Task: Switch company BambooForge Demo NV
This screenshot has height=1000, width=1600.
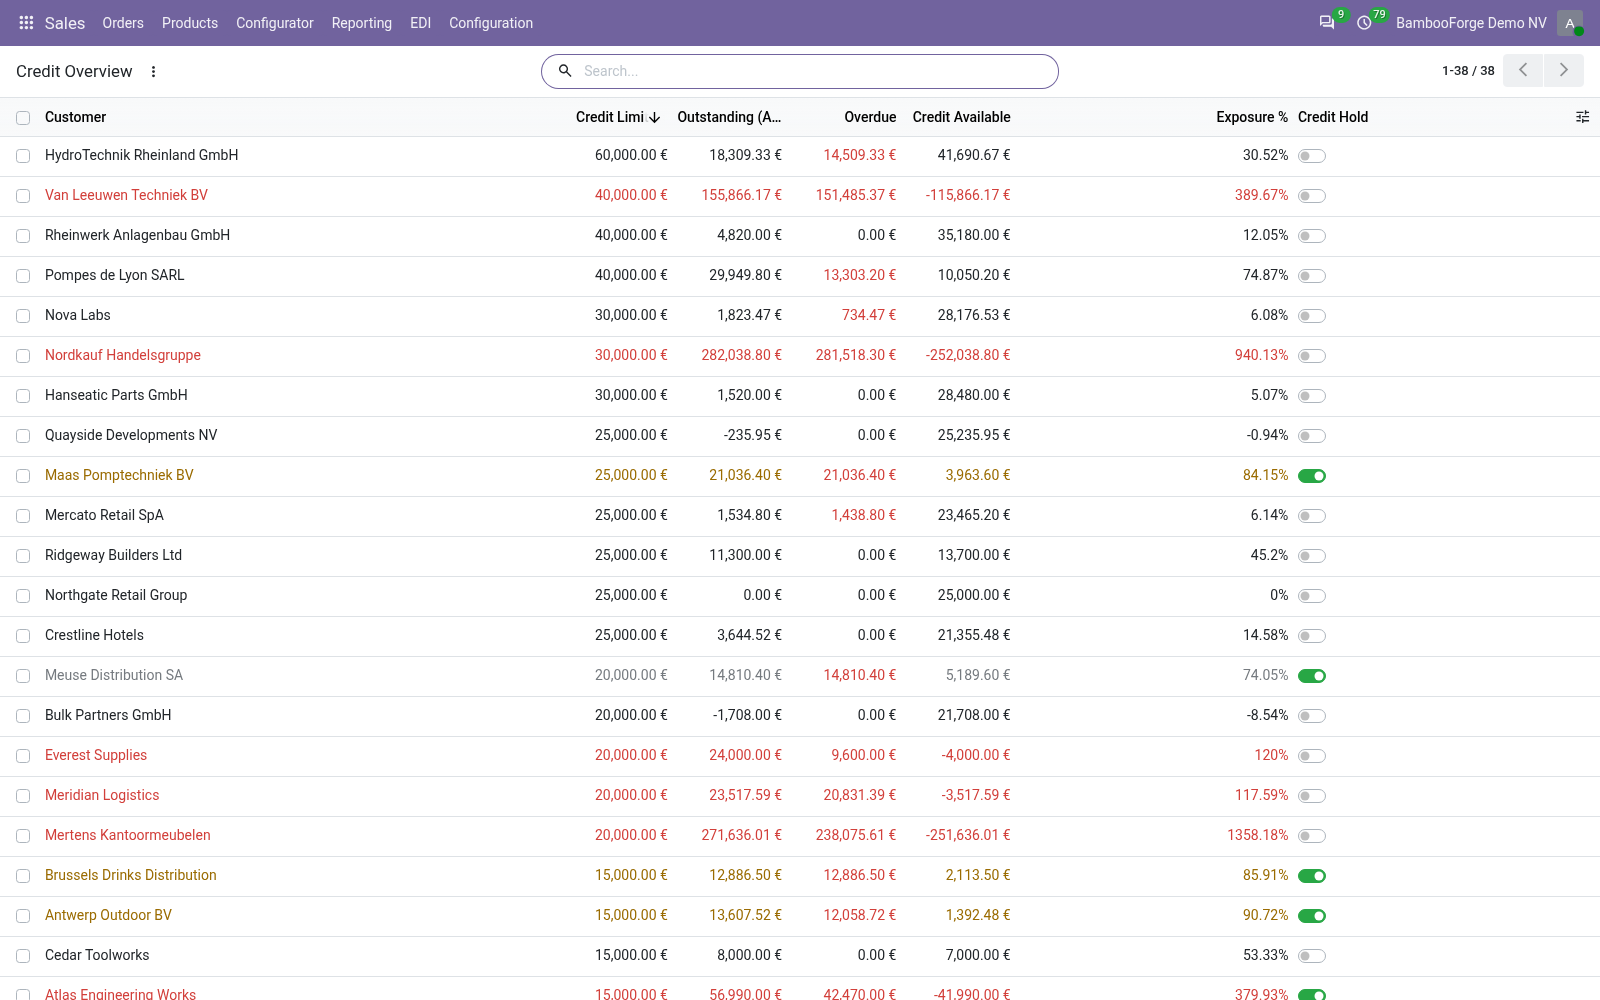Action: pos(1471,23)
